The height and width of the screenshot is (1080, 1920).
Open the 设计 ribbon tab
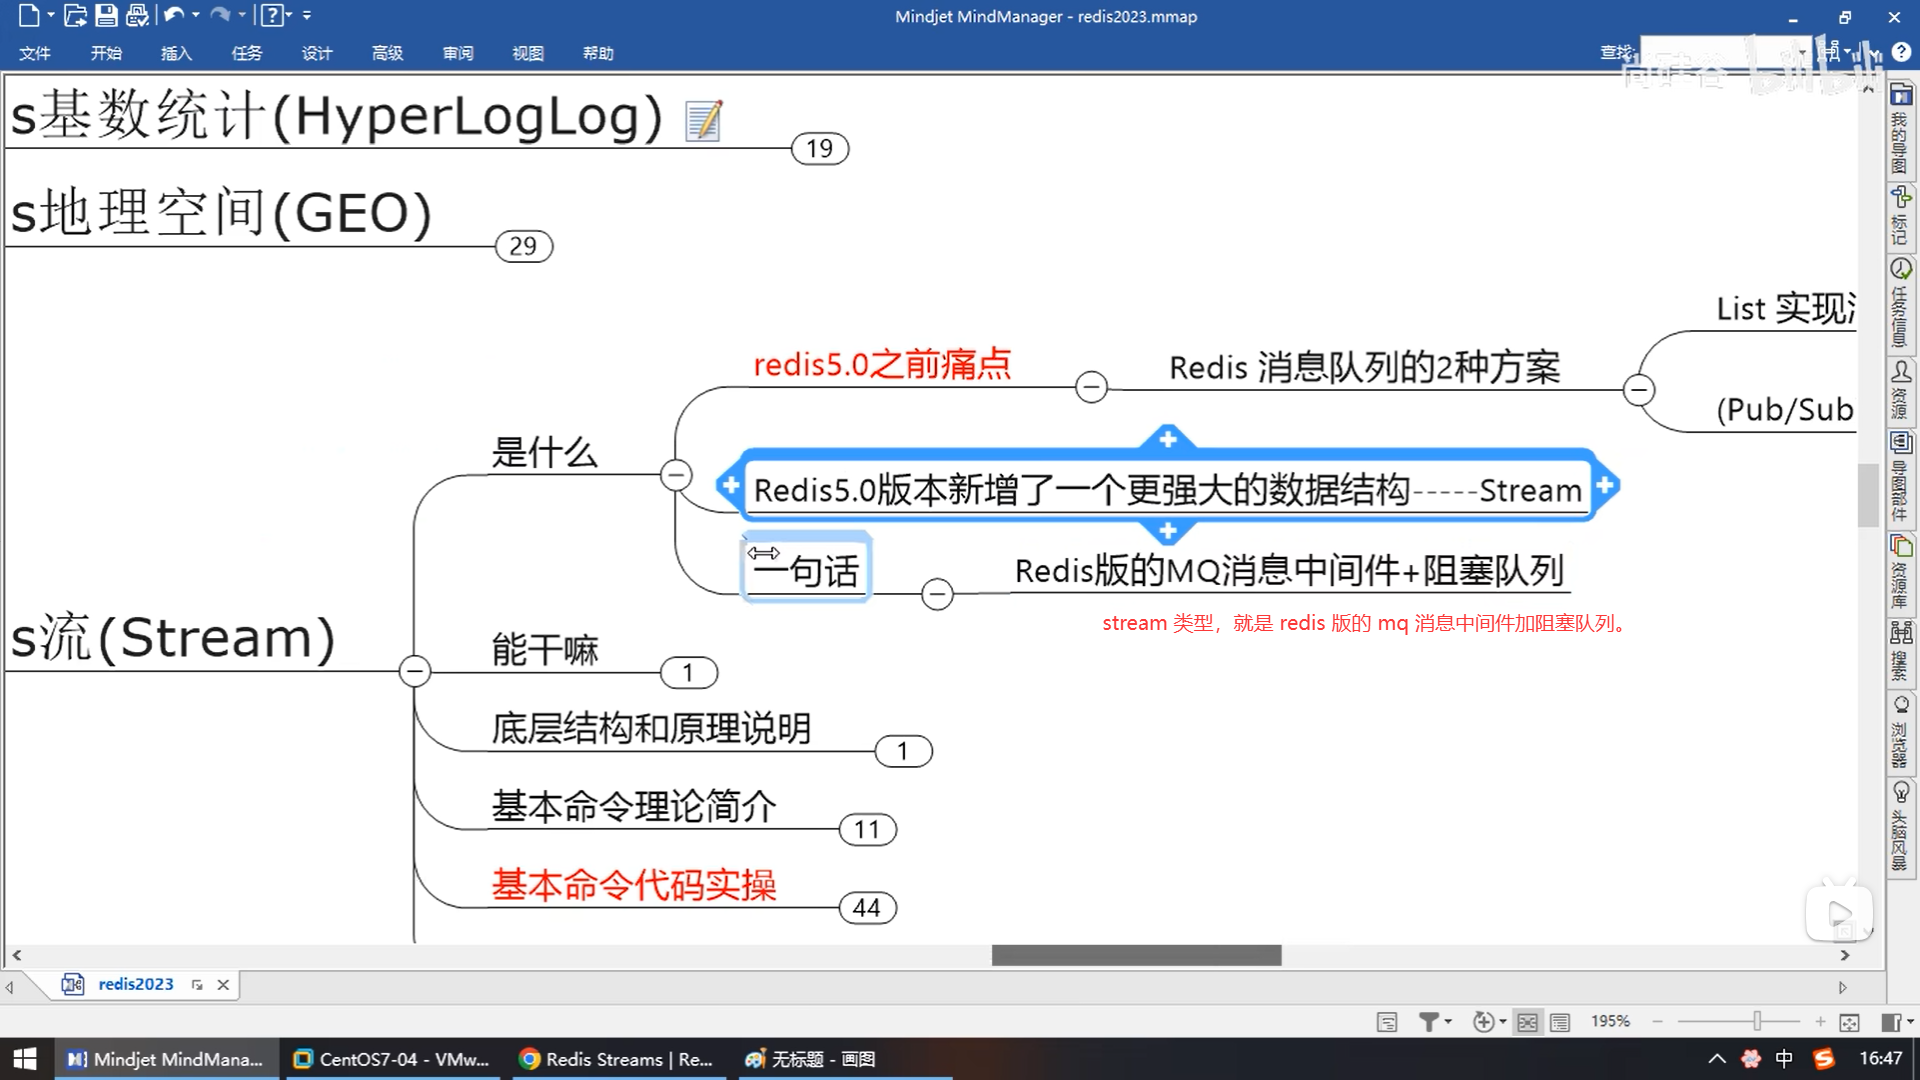click(317, 53)
